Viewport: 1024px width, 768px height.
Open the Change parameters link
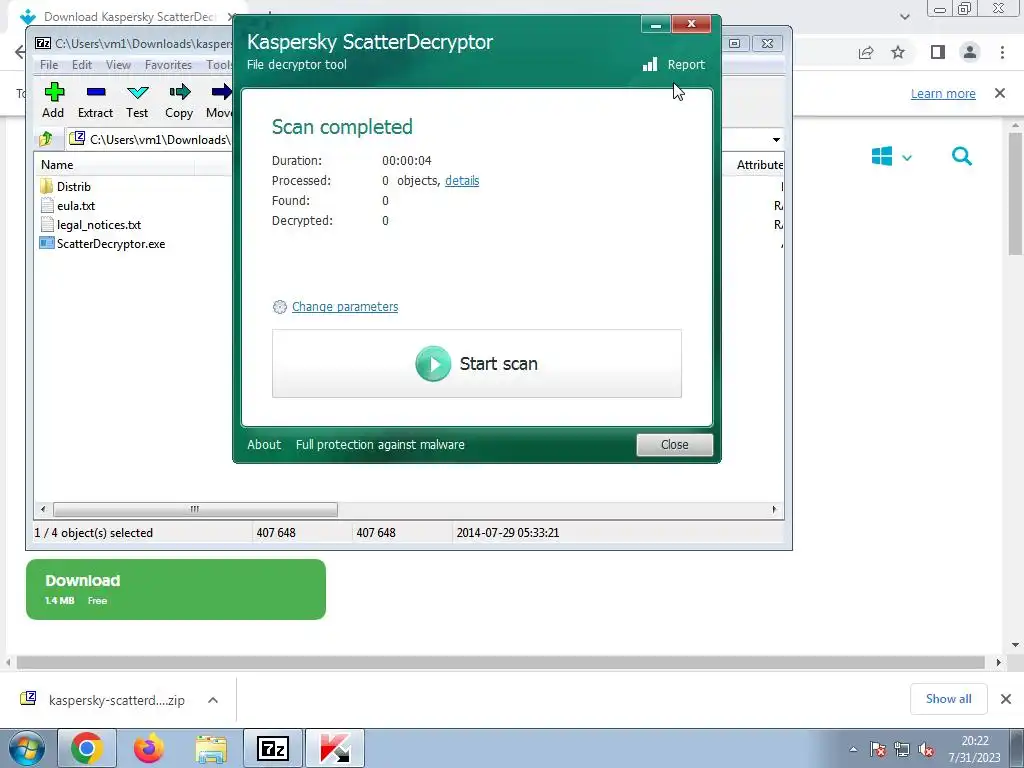point(345,307)
